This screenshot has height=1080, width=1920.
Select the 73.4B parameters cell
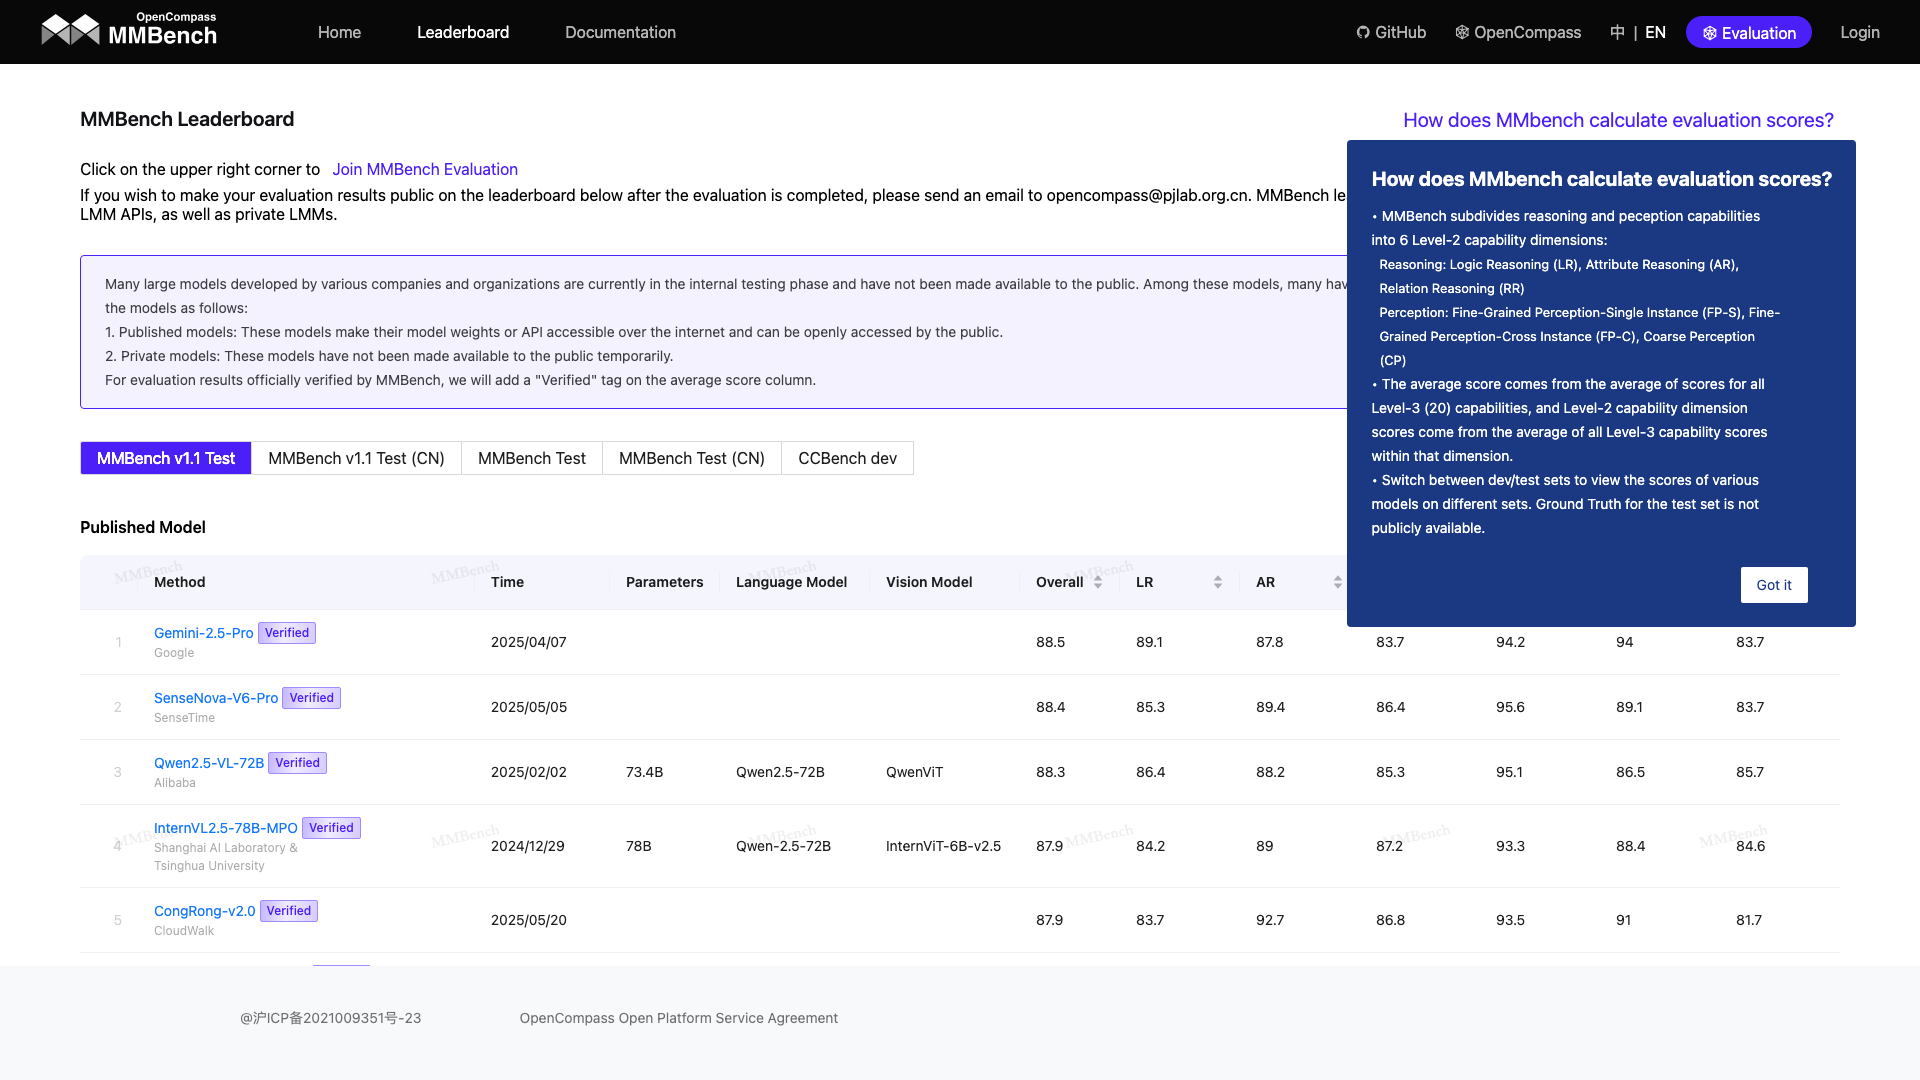pyautogui.click(x=644, y=772)
